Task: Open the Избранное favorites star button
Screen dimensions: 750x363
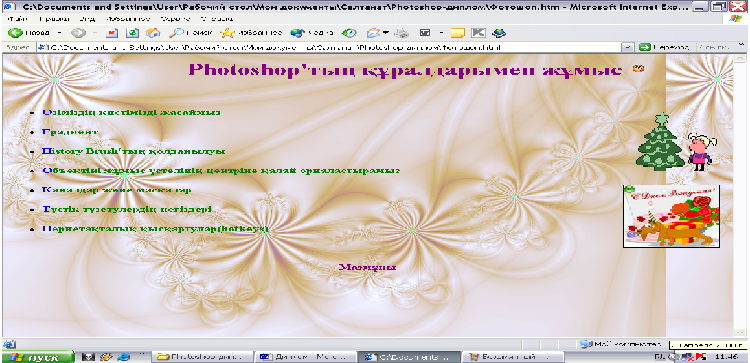Action: coord(251,33)
